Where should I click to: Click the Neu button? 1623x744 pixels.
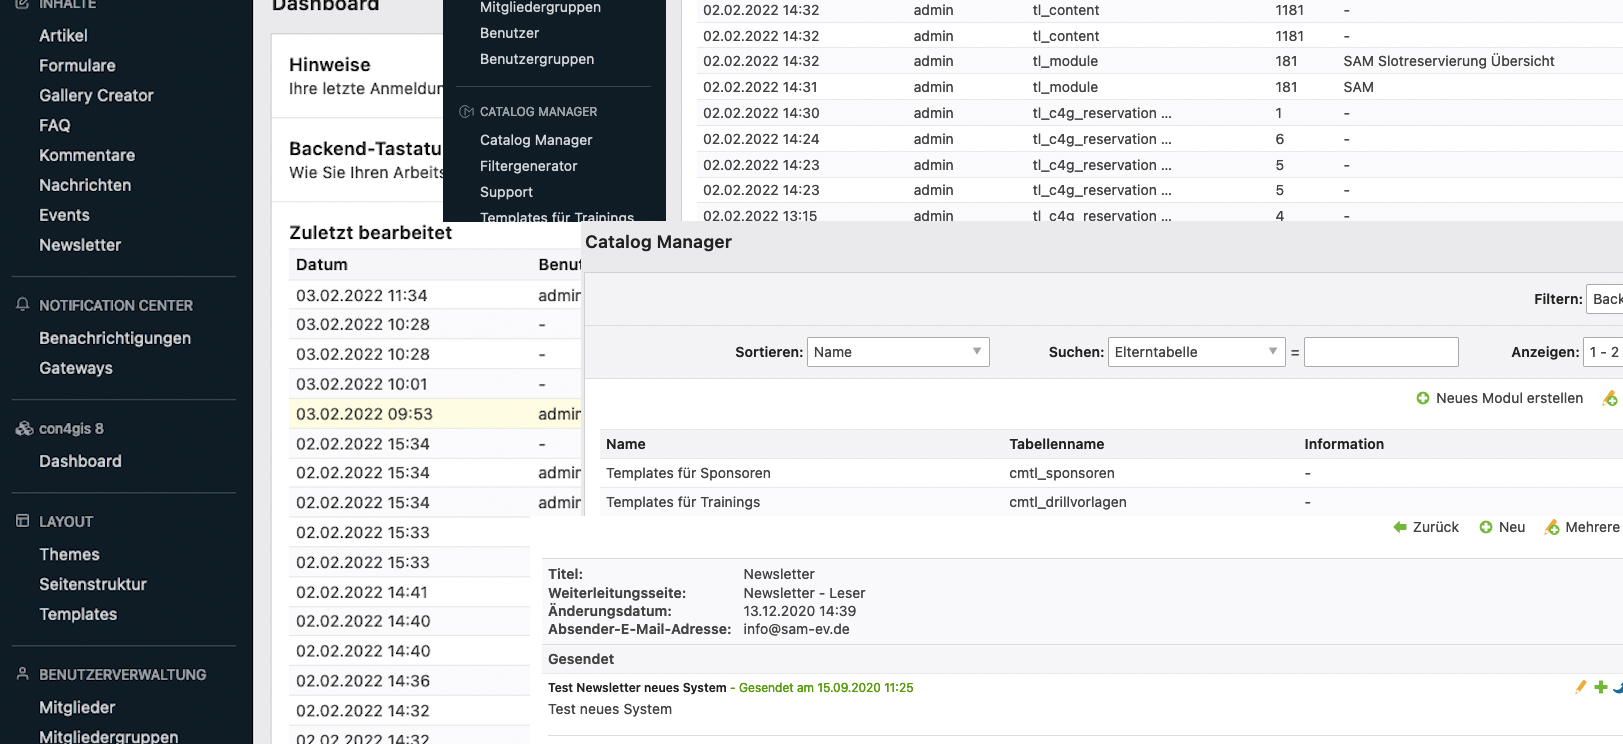point(1503,527)
